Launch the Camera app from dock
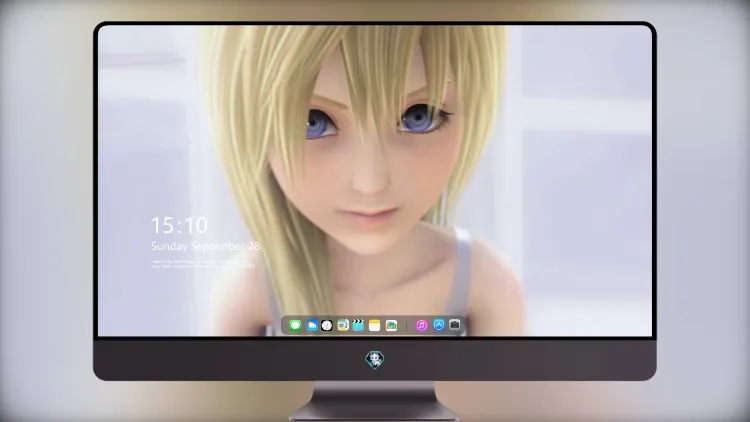This screenshot has width=750, height=422. point(455,325)
